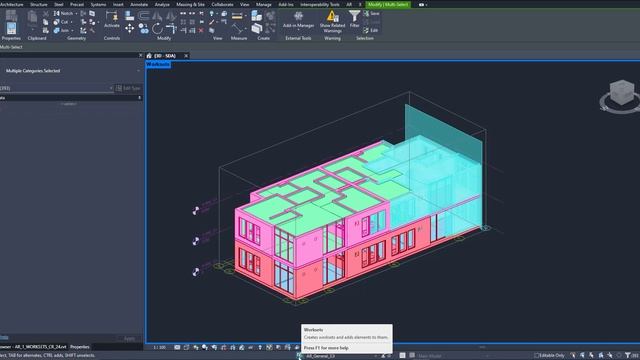Open the Cut geometry dropdown arrow

[x=71, y=22]
